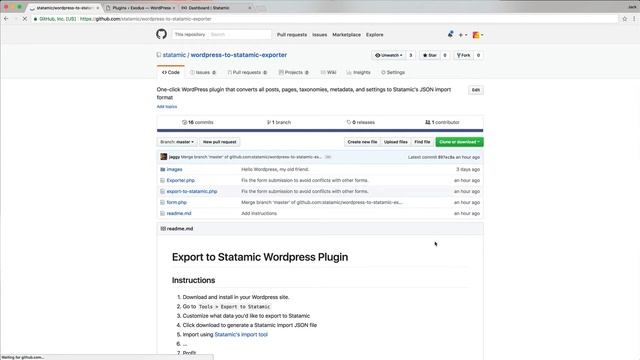Screen dimensions: 640x360
Task: Open 'Hello Wordpress, my old friend' commit message
Action: [275, 169]
